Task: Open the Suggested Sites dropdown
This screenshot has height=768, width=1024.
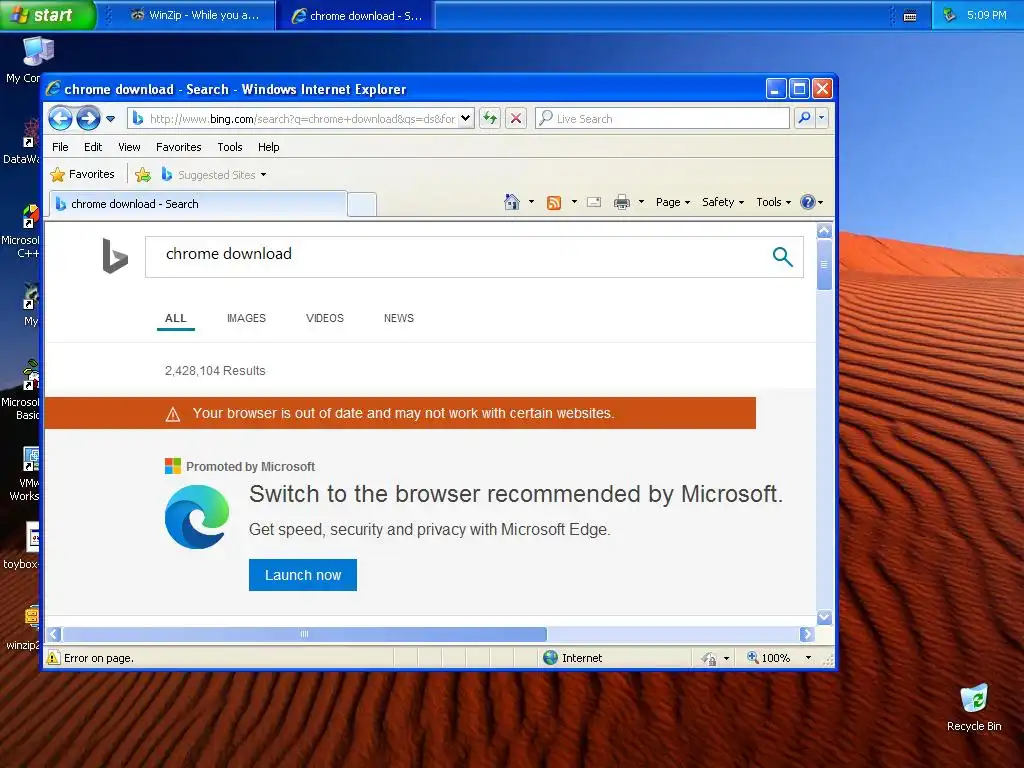Action: coord(214,174)
